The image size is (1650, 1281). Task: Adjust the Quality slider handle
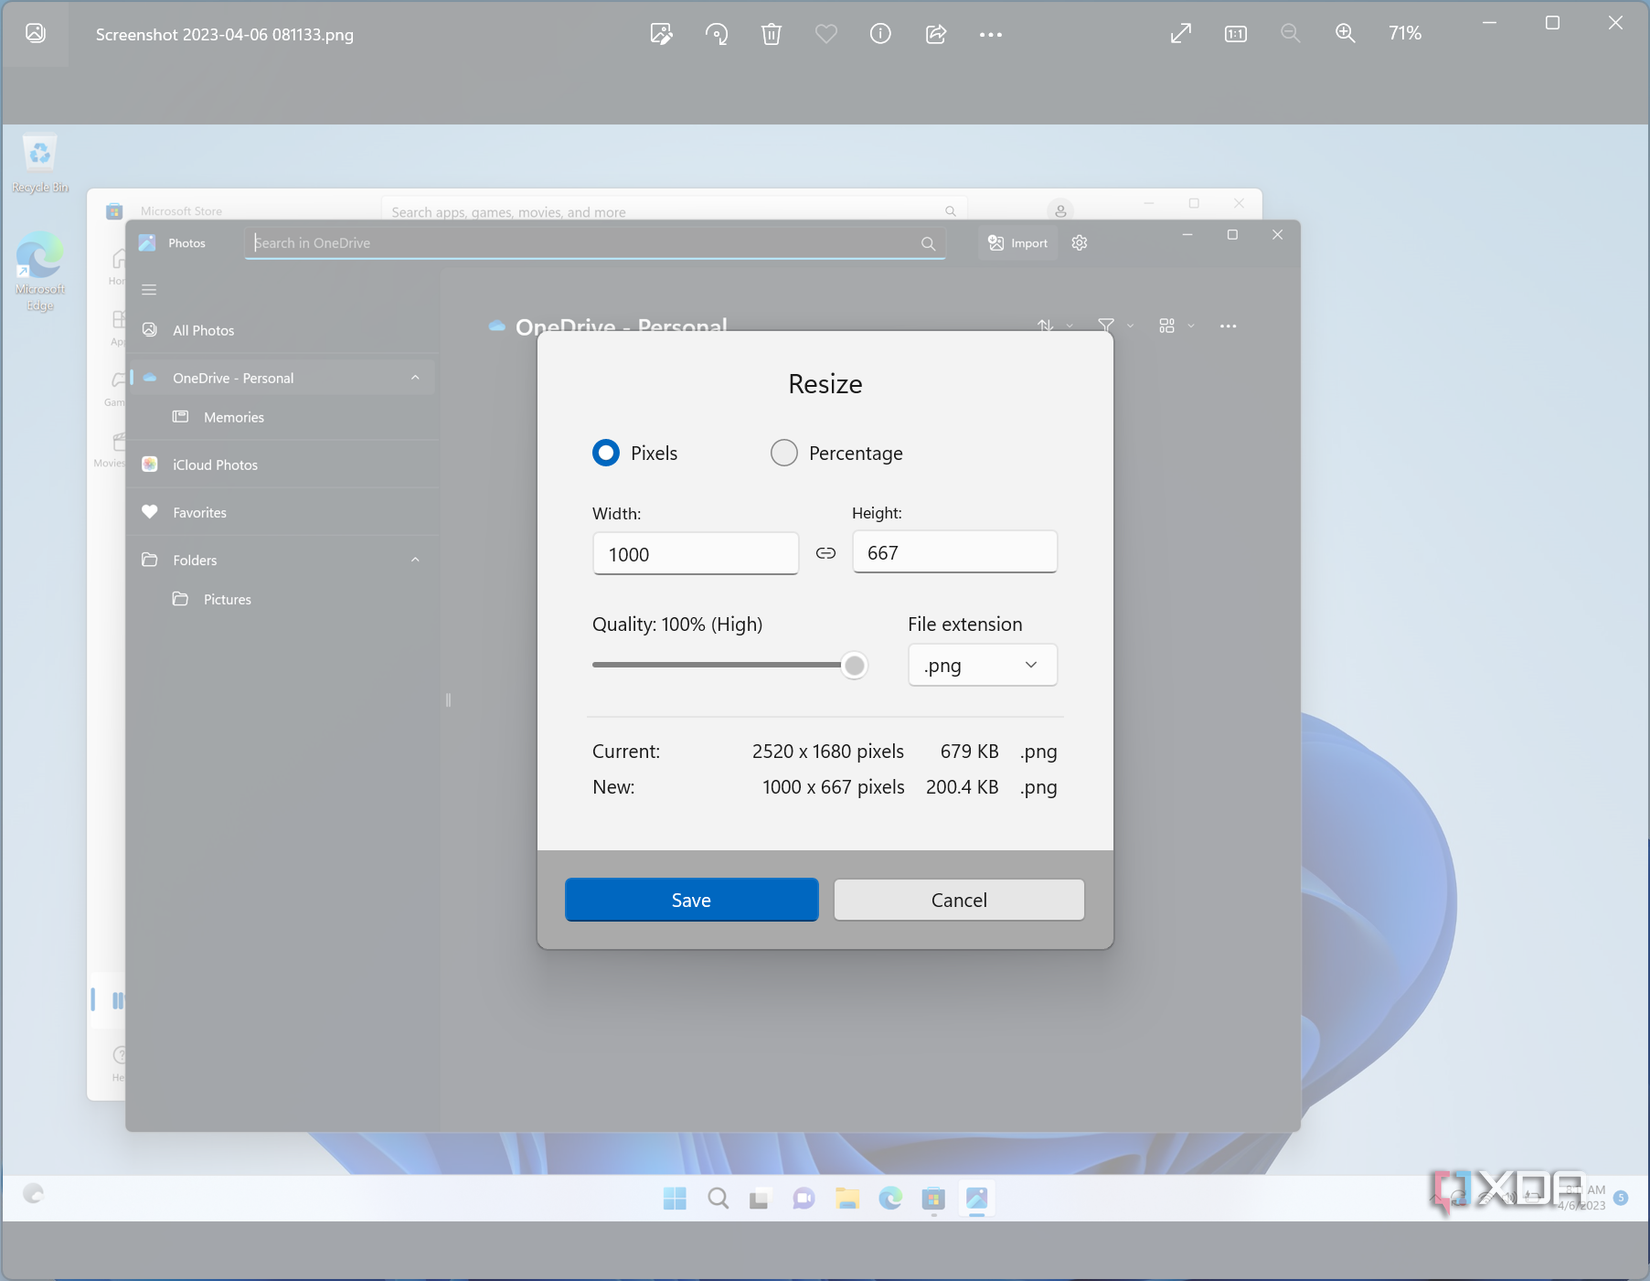[854, 665]
